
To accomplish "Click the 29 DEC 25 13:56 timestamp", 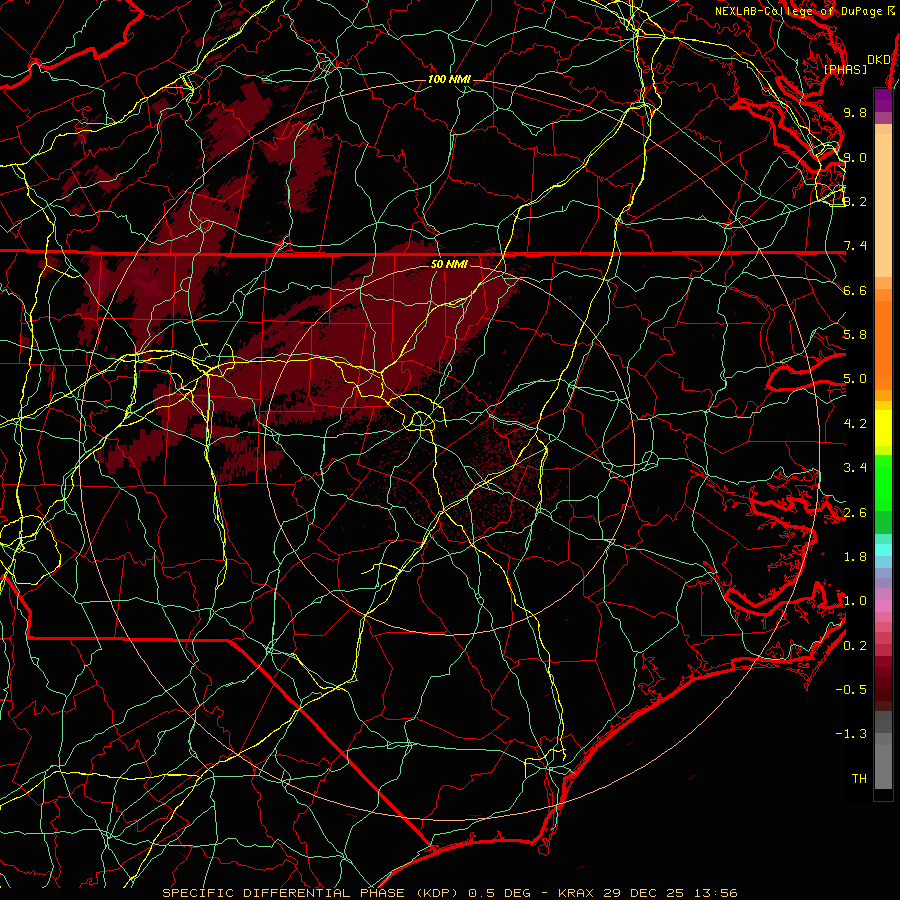I will (x=670, y=893).
